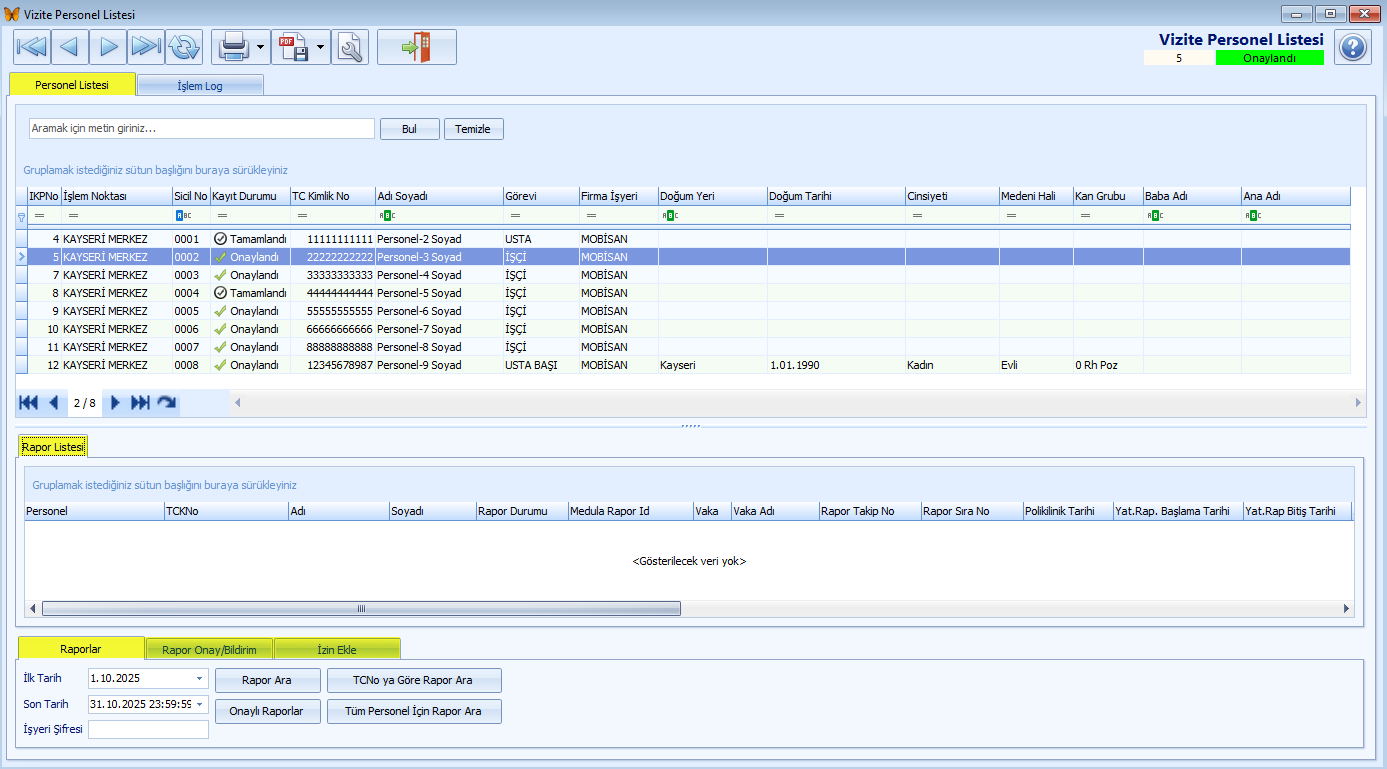The image size is (1387, 769).
Task: Switch to the İşlem Log tab
Action: 200,86
